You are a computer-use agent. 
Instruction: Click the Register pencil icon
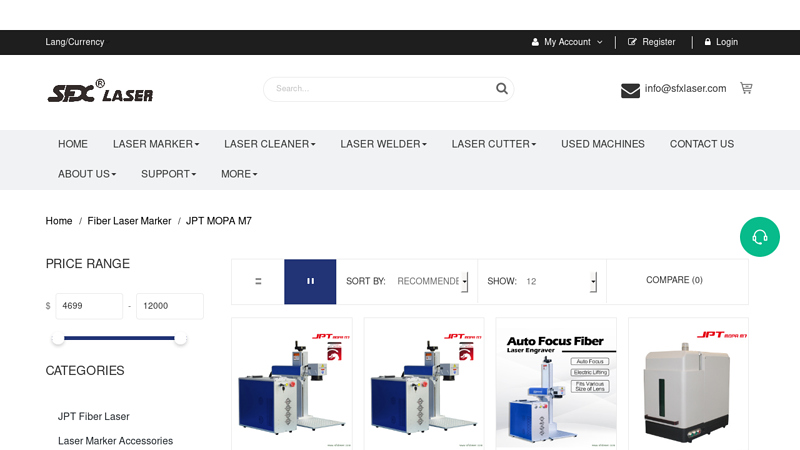tap(632, 42)
